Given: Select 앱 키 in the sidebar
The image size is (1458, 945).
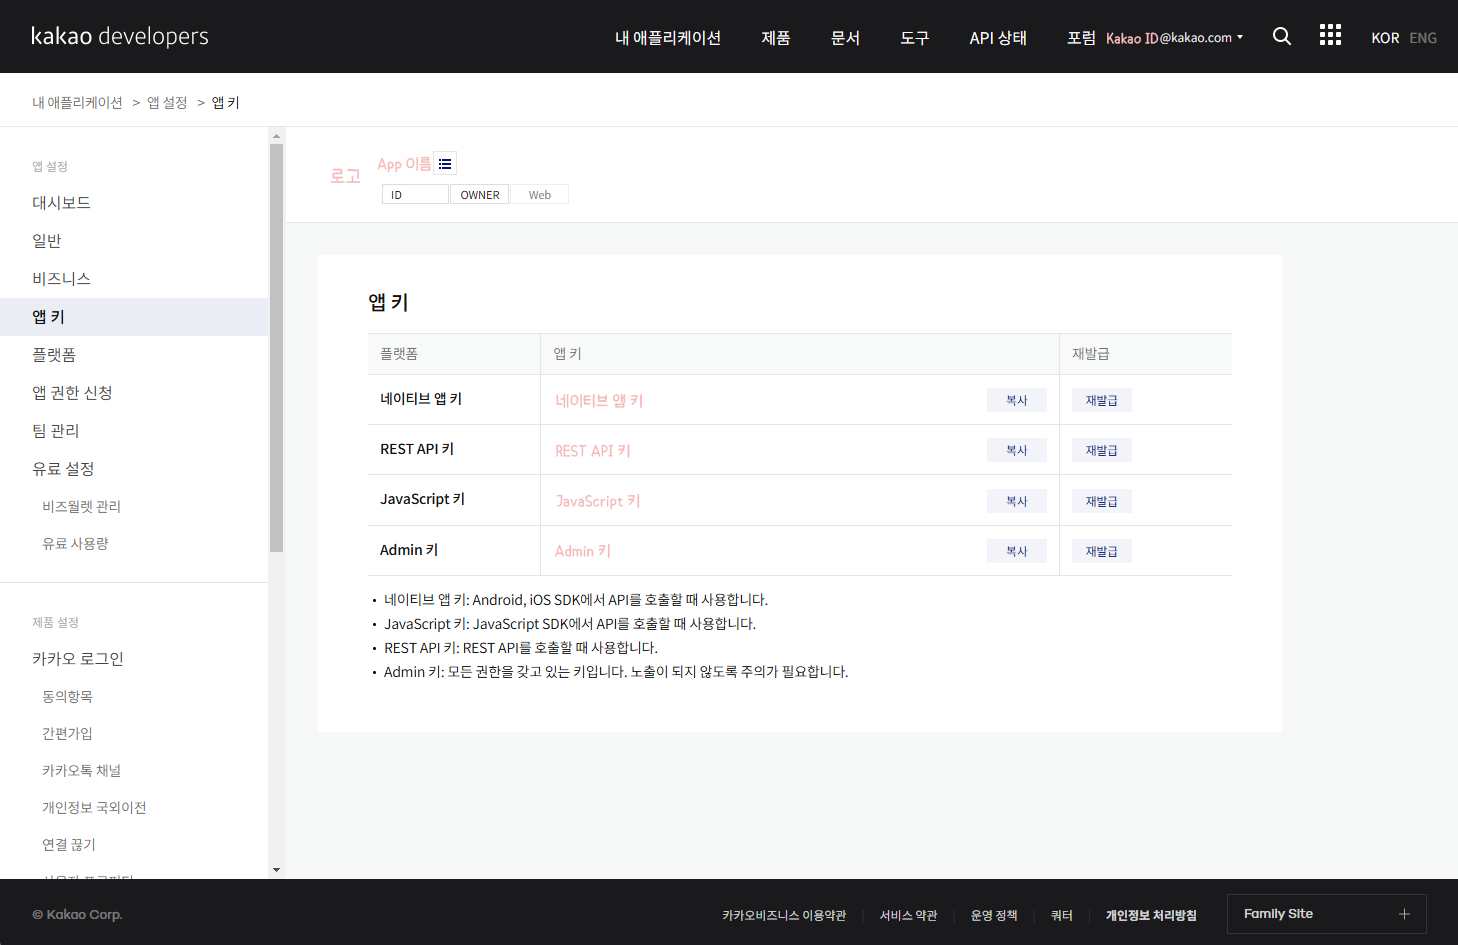Looking at the screenshot, I should tap(134, 317).
